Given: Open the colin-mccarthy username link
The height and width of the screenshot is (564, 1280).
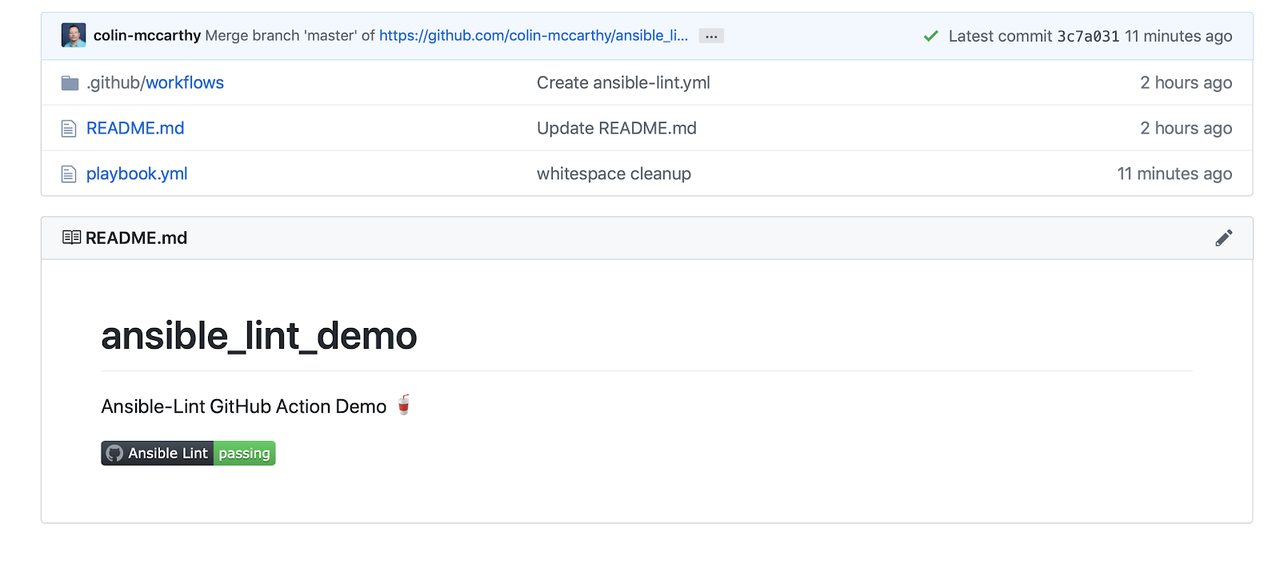Looking at the screenshot, I should tap(147, 36).
